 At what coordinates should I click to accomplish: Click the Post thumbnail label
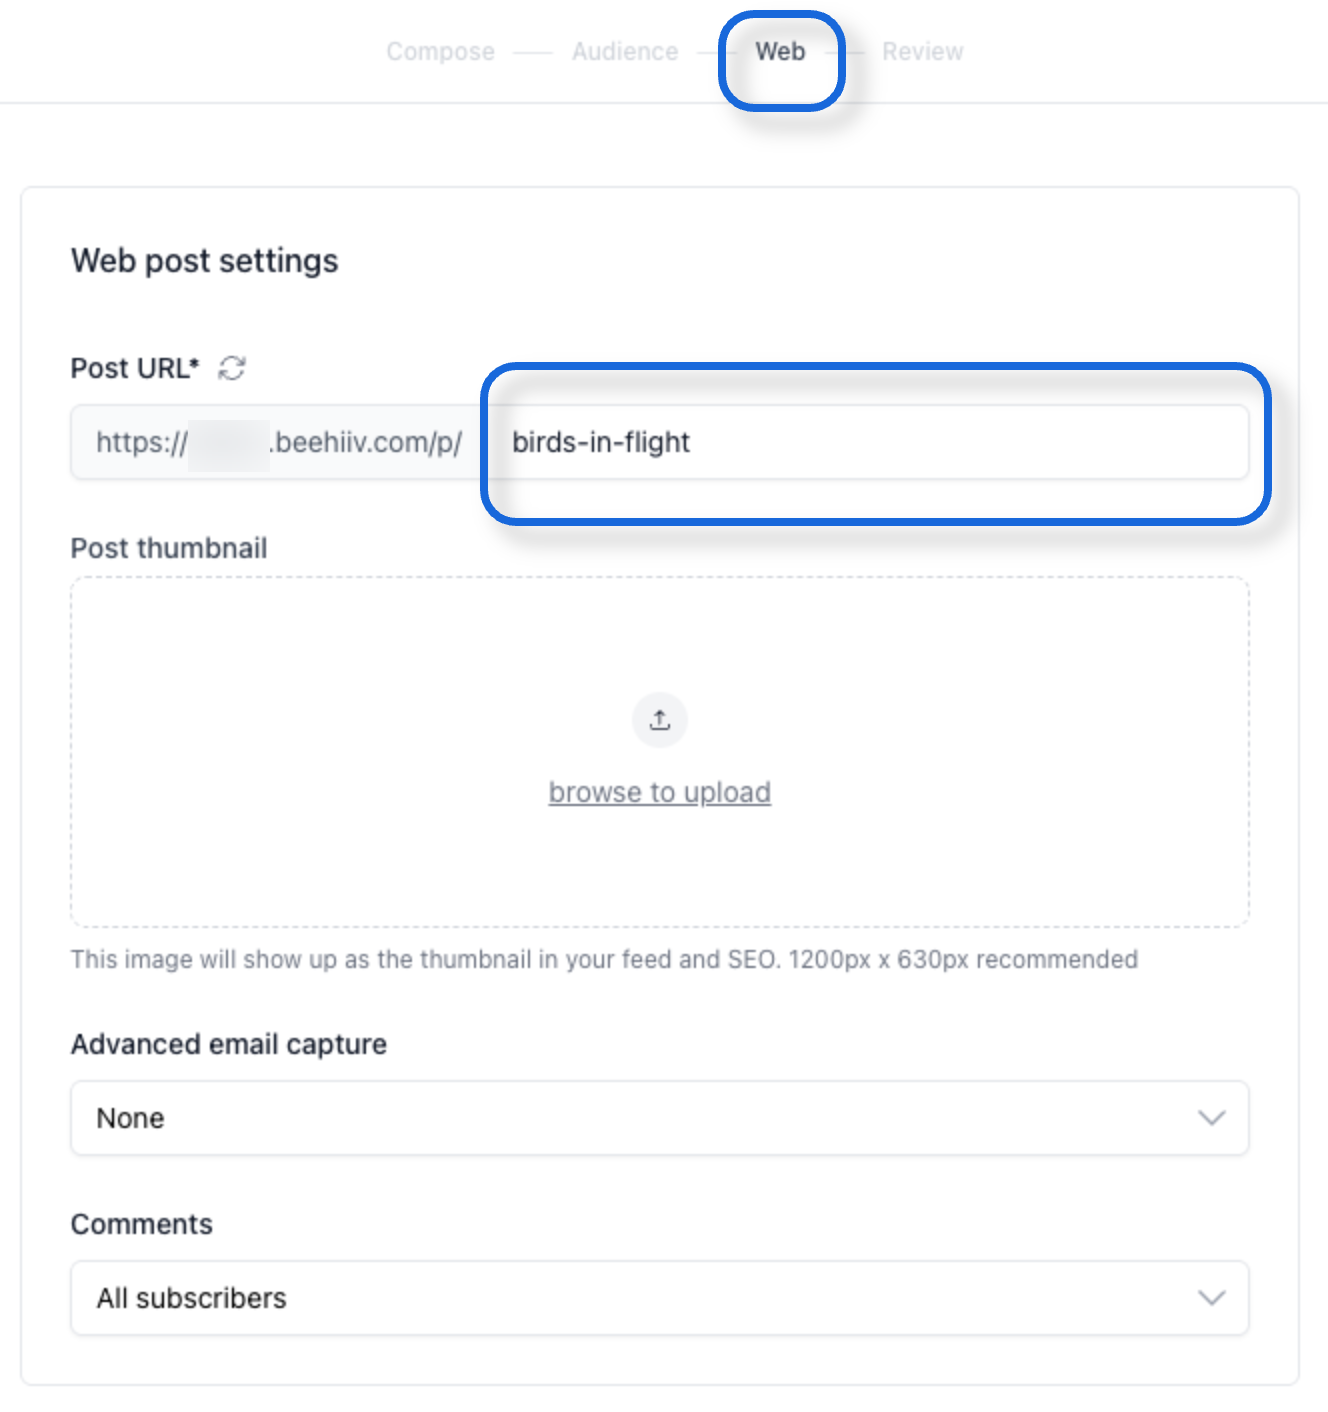tap(169, 548)
